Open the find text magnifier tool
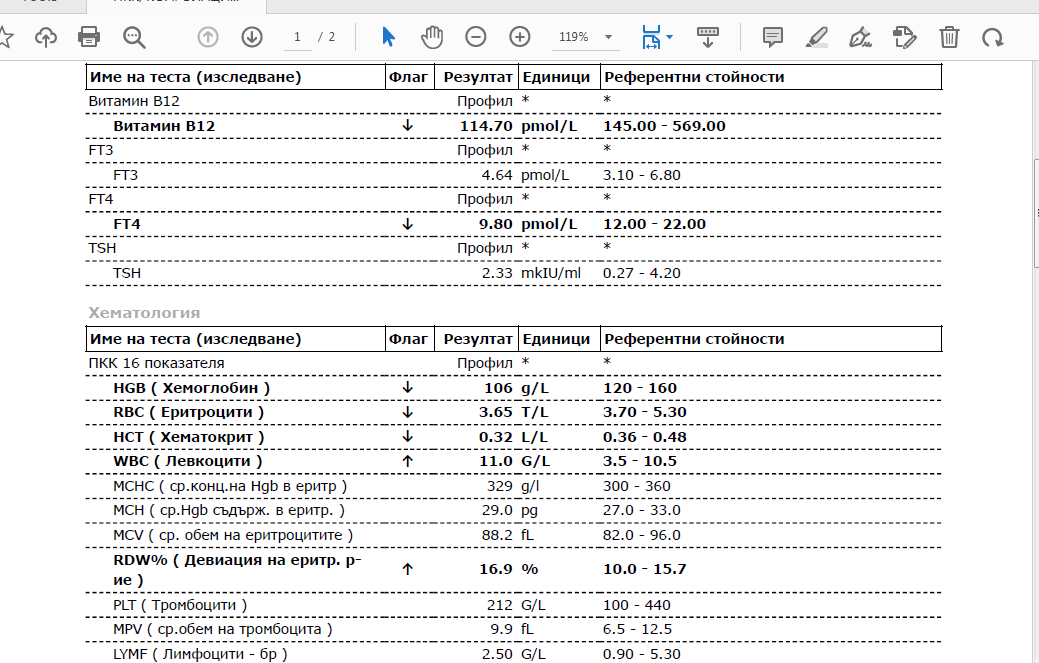Image resolution: width=1039 pixels, height=663 pixels. coord(134,37)
